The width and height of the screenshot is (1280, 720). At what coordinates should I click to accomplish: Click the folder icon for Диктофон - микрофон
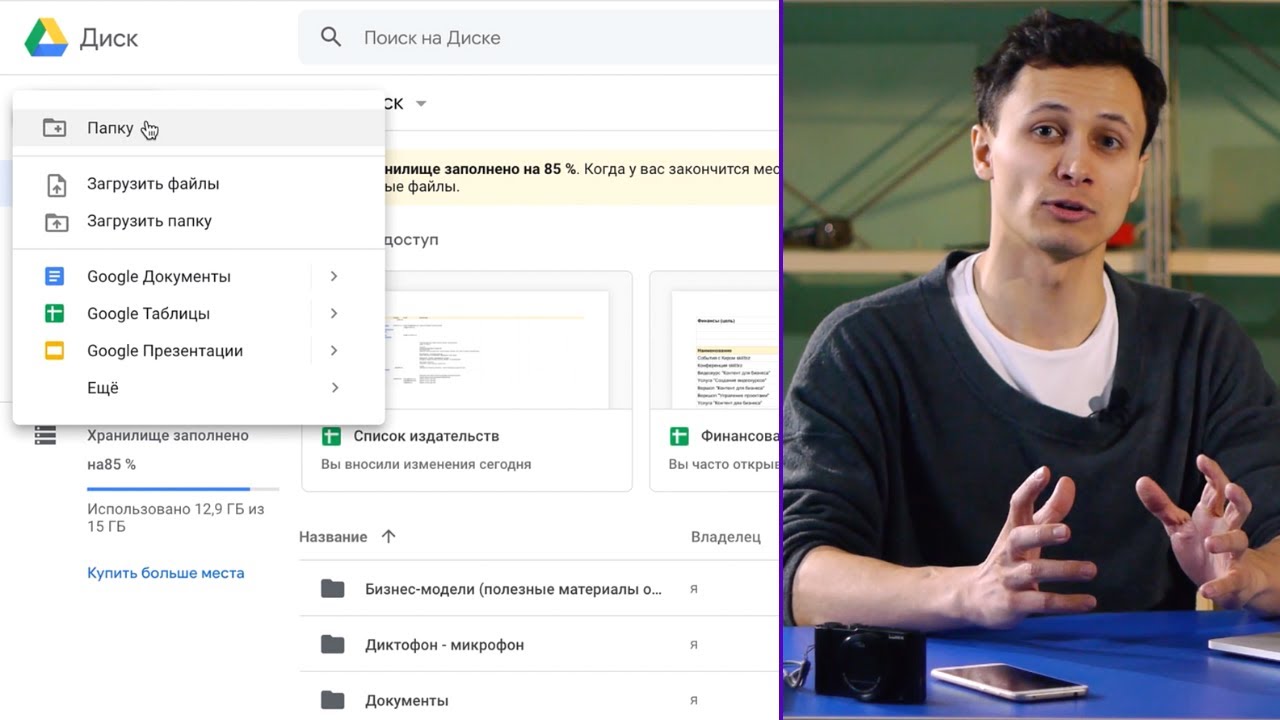pos(333,645)
